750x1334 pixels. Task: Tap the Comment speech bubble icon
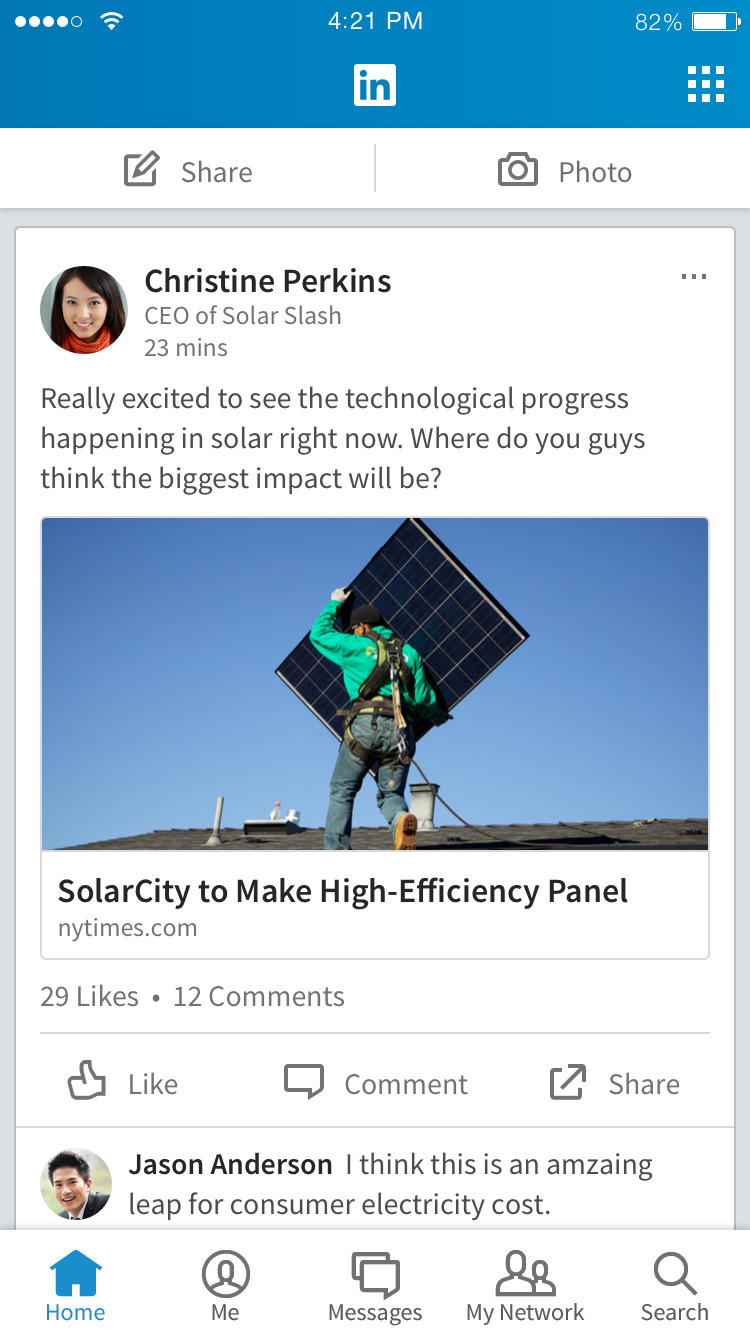pos(304,1083)
